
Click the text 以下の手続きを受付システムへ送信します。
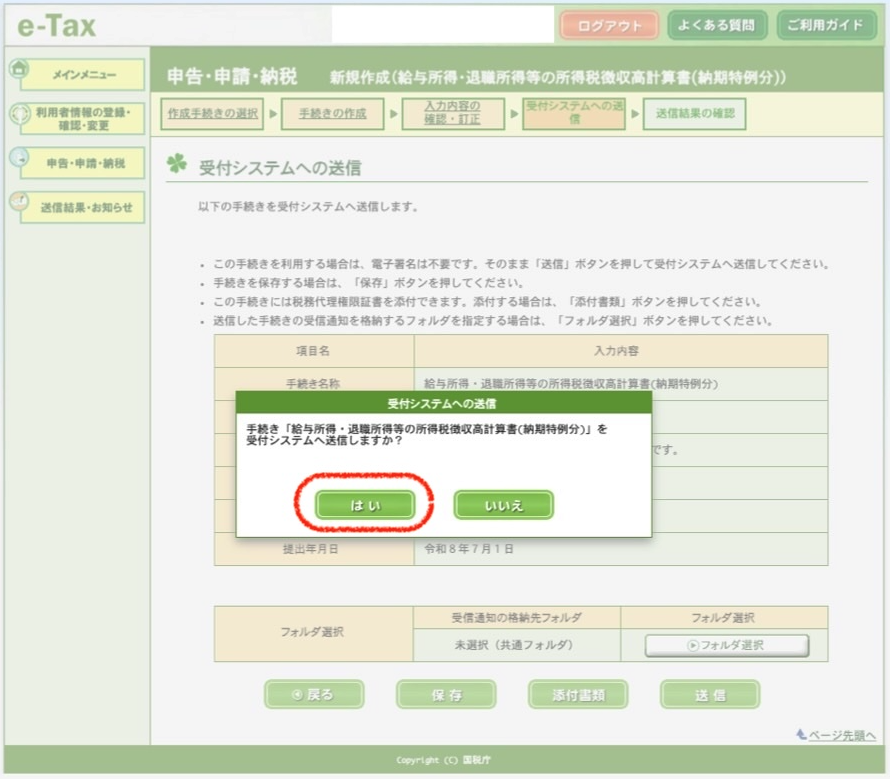308,207
